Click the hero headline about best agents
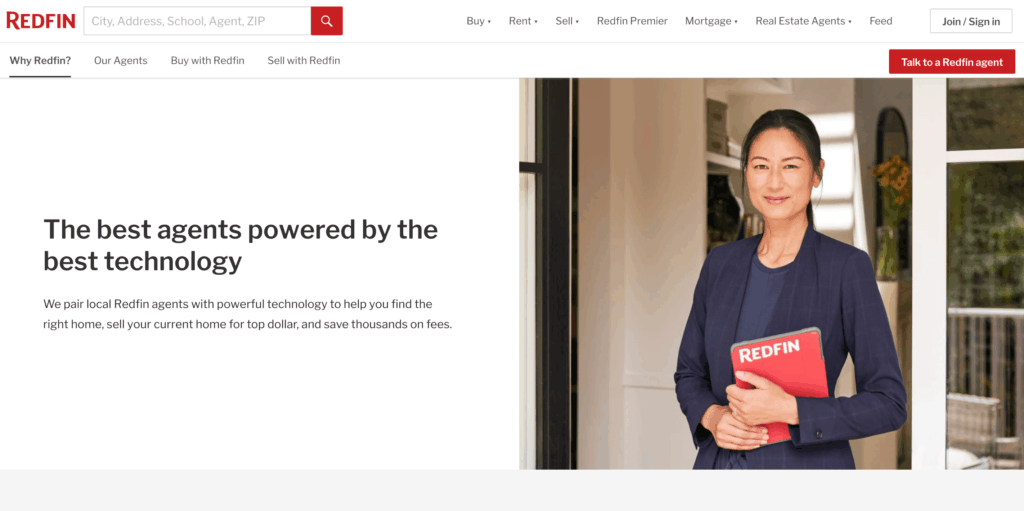The height and width of the screenshot is (511, 1024). pos(240,245)
